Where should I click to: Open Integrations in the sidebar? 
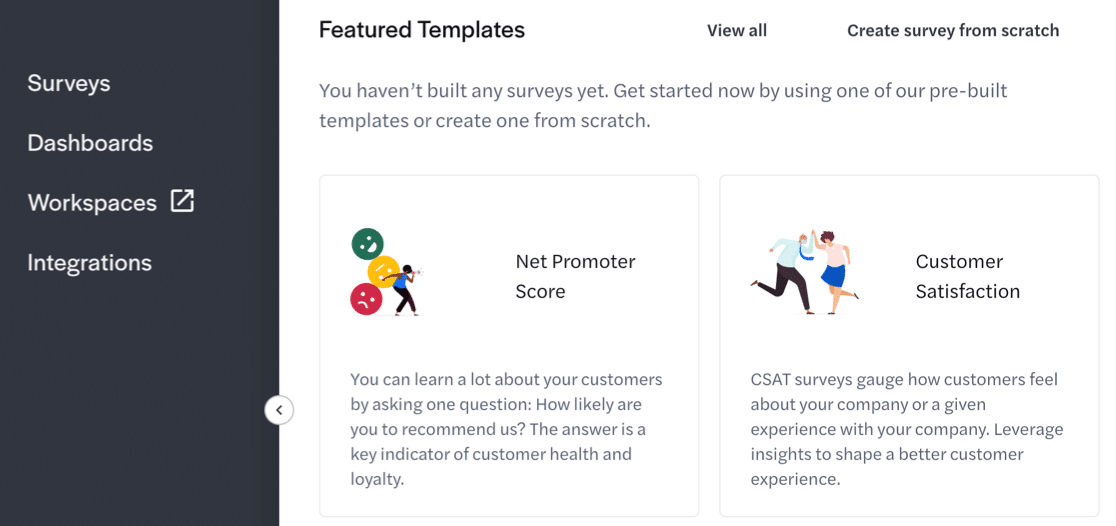coord(90,263)
